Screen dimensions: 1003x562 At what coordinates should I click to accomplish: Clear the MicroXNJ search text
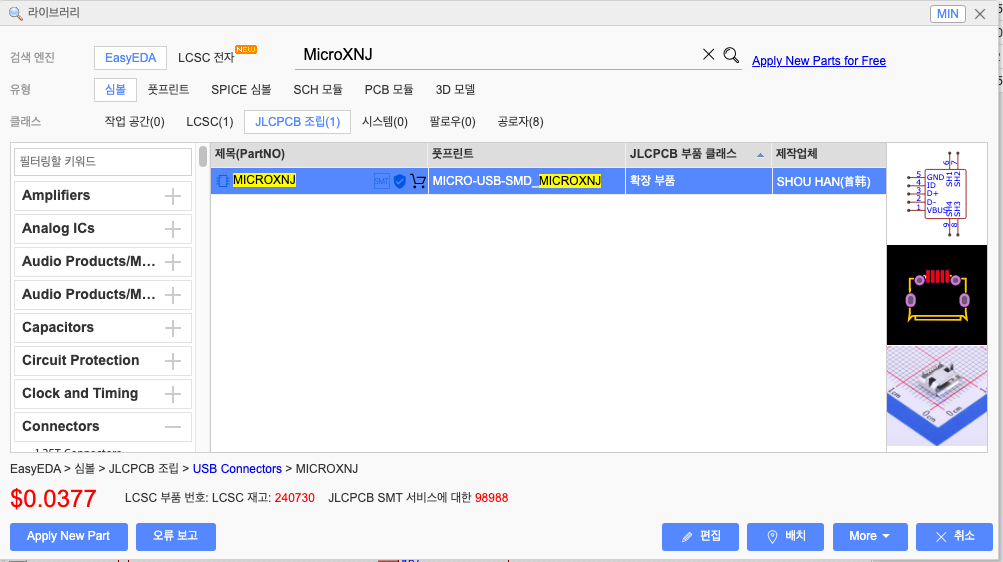(x=708, y=54)
